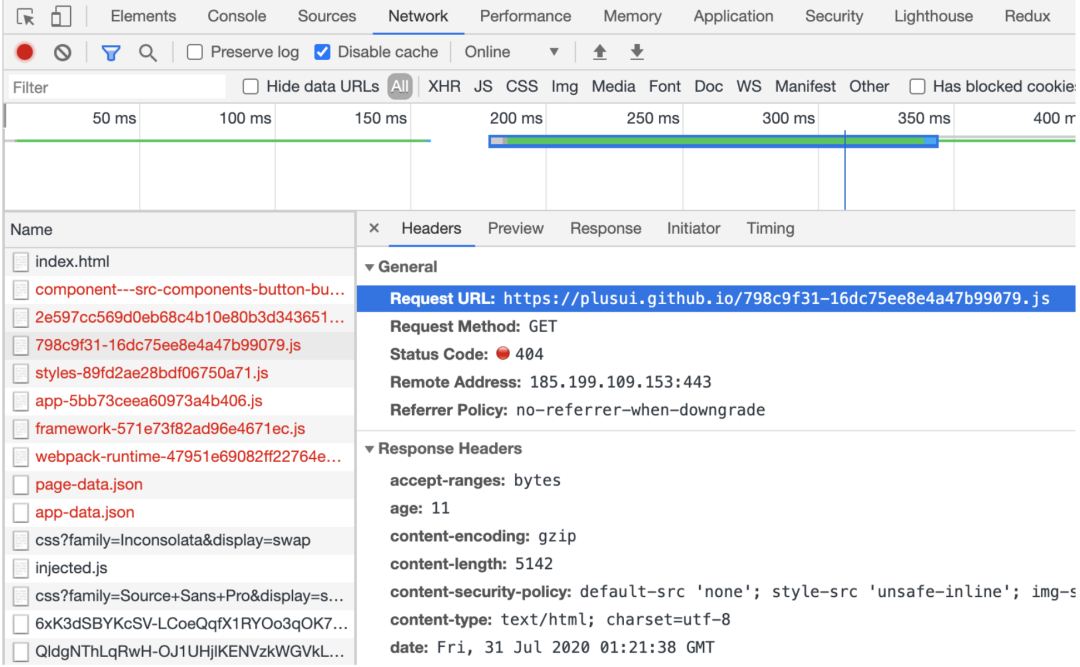Collapse the Response Headers section
This screenshot has width=1080, height=667.
(369, 449)
